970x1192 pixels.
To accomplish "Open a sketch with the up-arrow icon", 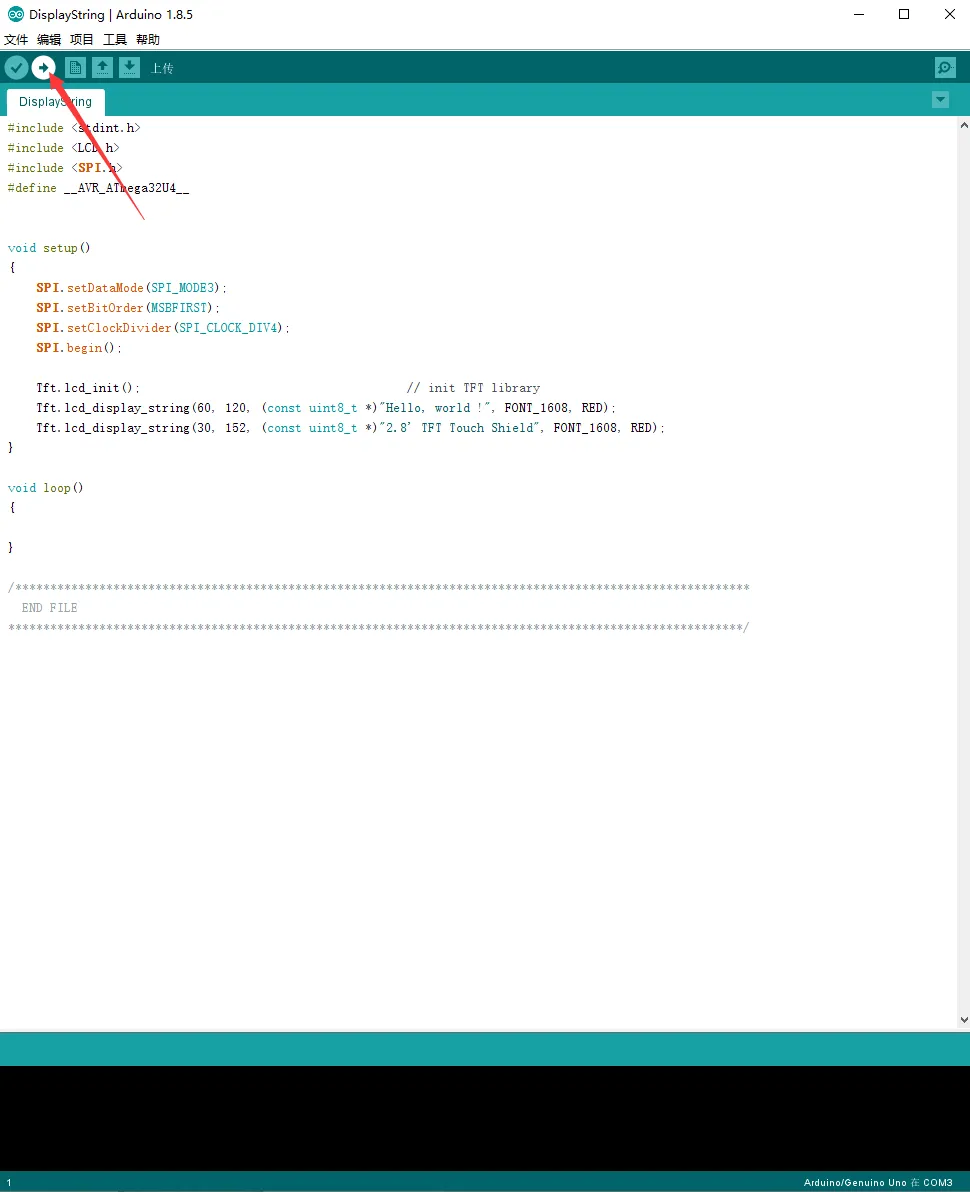I will 103,68.
